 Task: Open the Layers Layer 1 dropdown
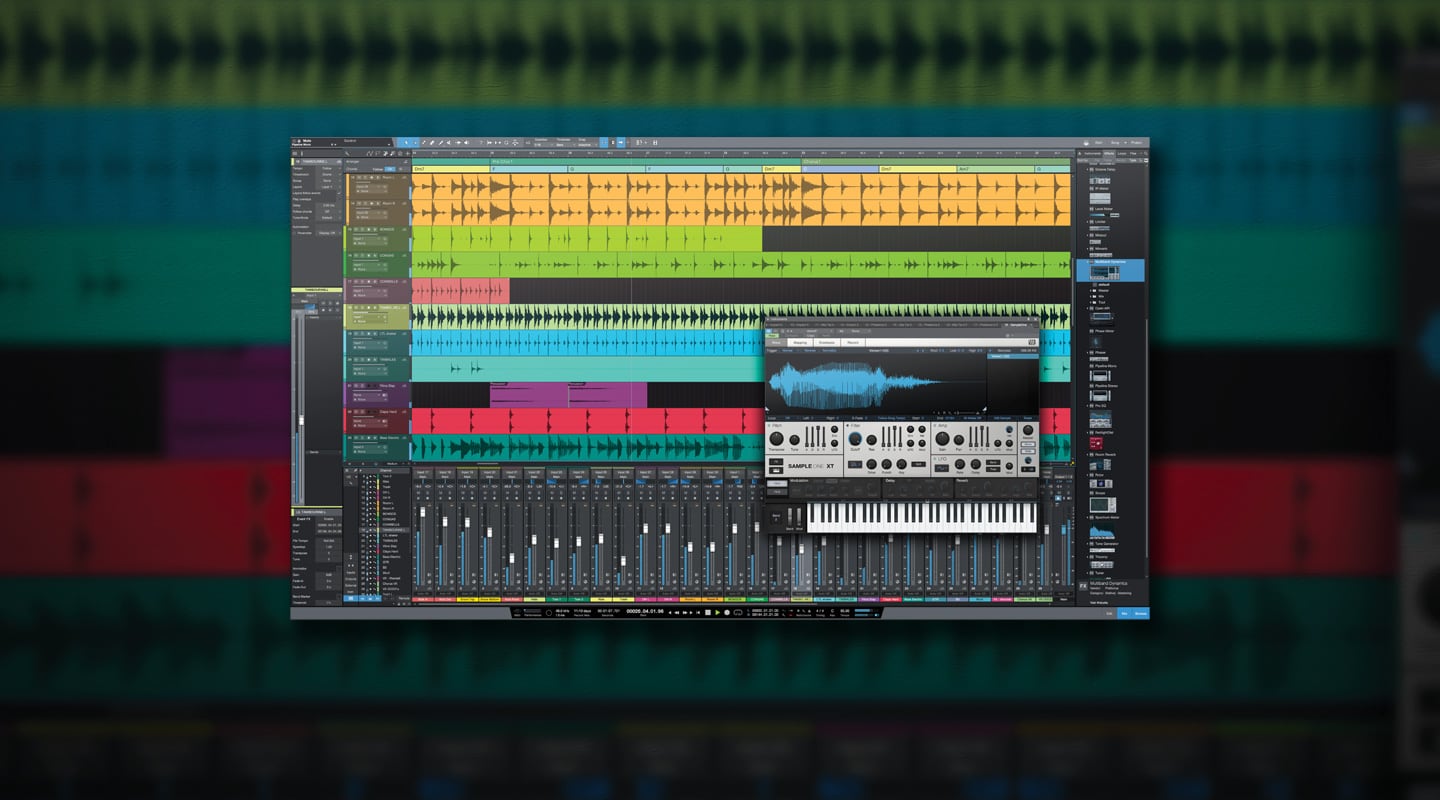pyautogui.click(x=327, y=187)
